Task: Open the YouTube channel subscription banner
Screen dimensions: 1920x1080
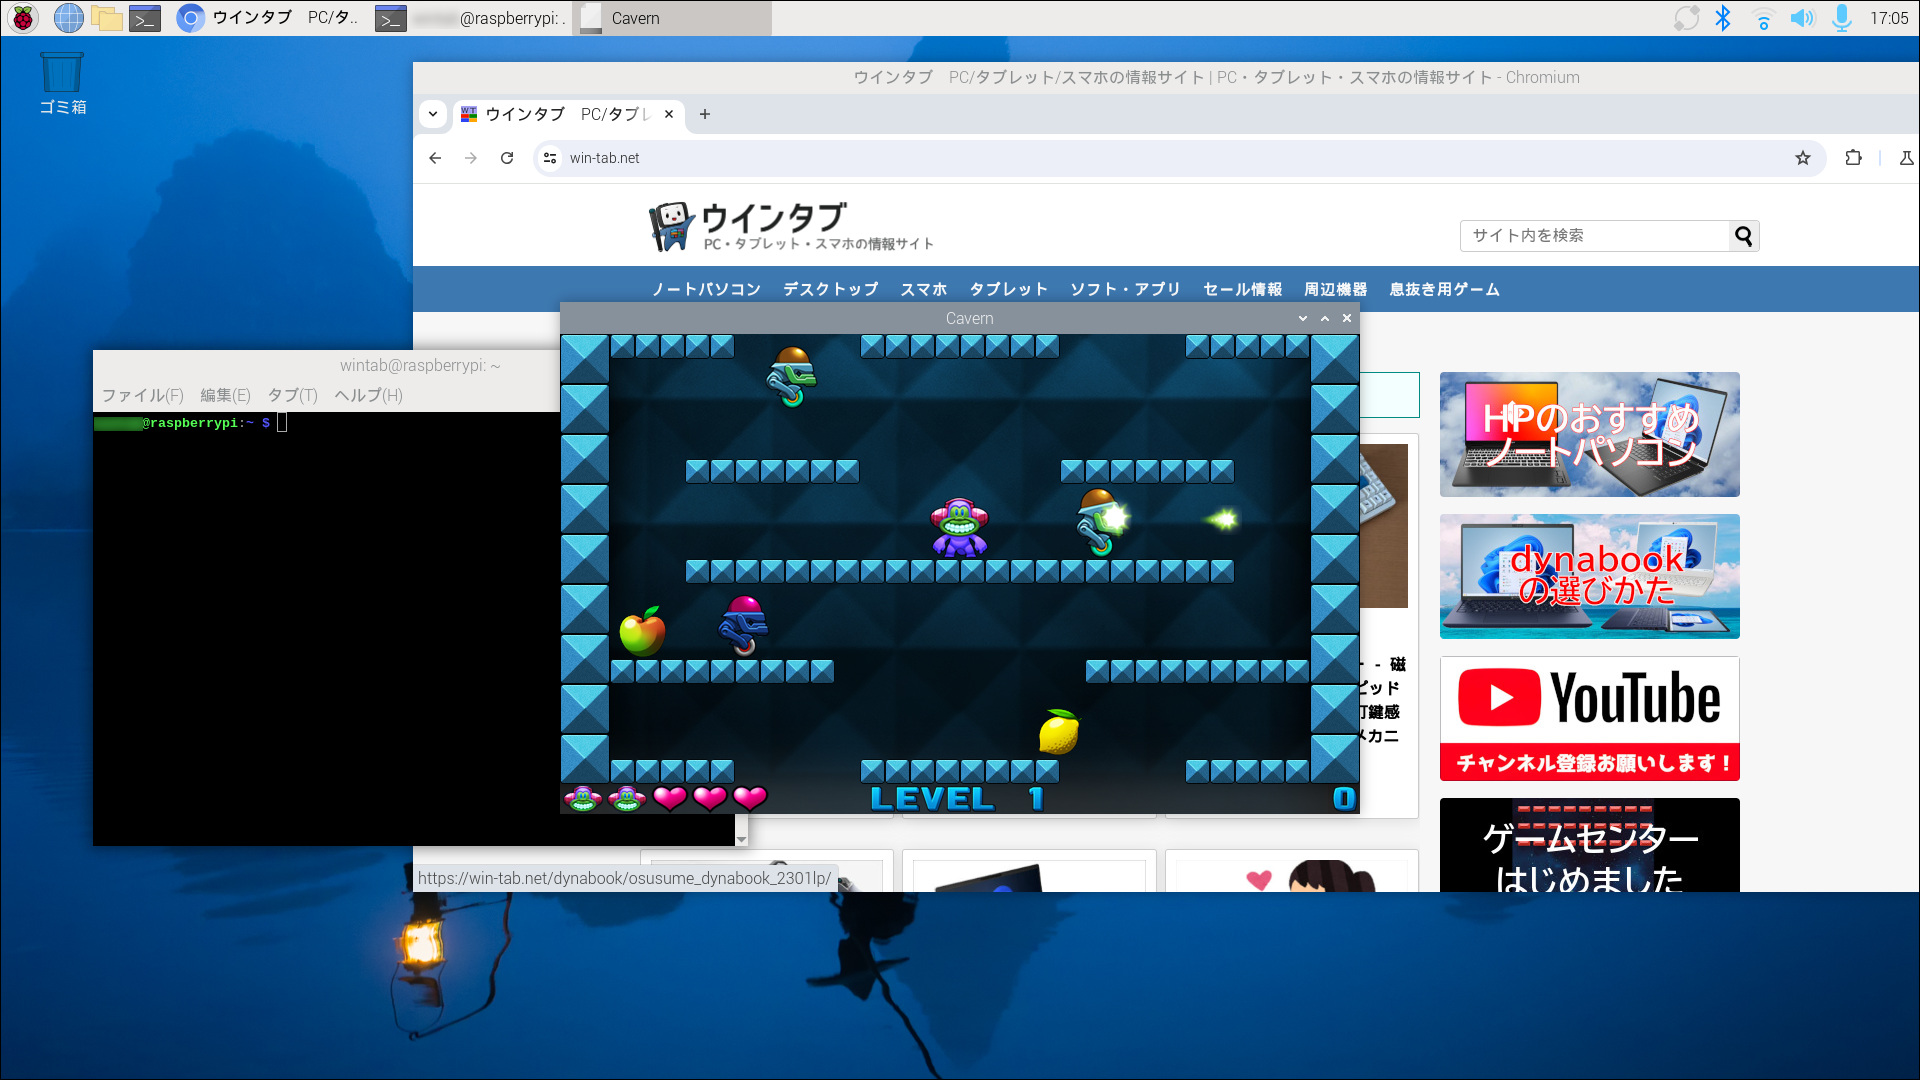Action: click(x=1589, y=718)
